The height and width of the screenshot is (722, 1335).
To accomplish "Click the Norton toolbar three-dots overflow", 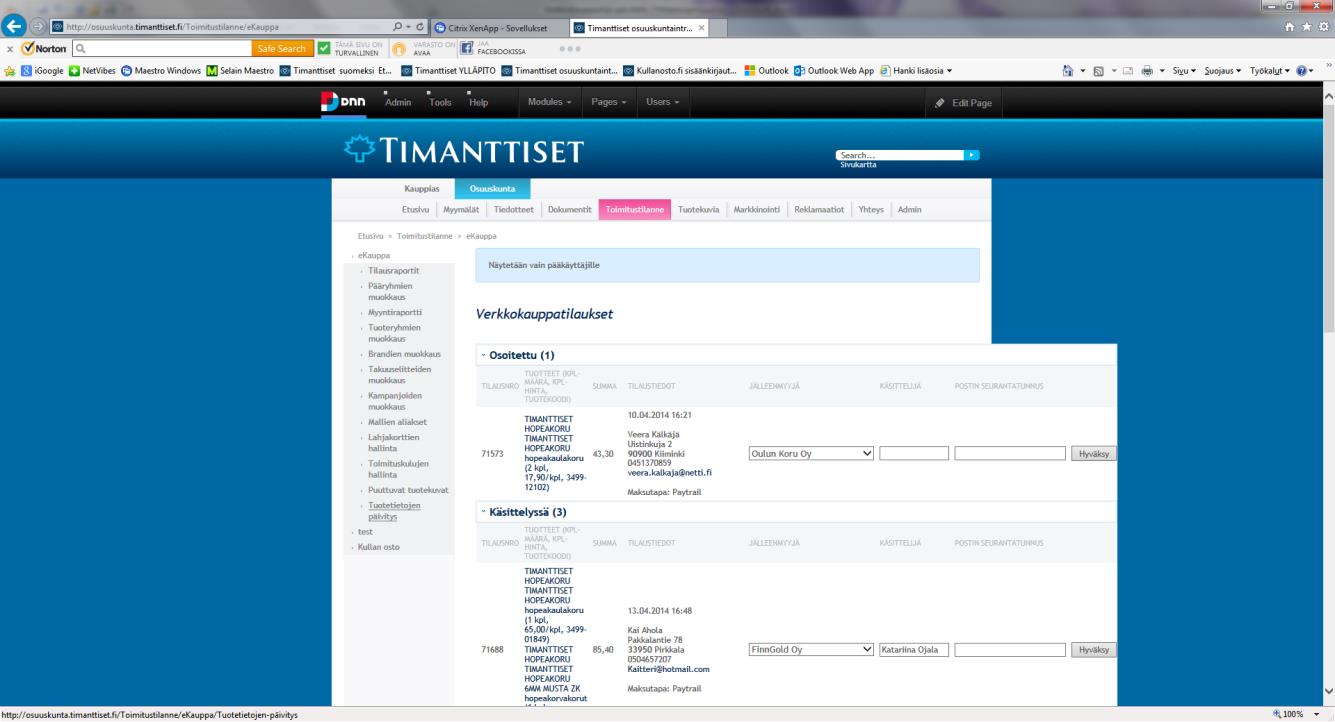I will [571, 47].
